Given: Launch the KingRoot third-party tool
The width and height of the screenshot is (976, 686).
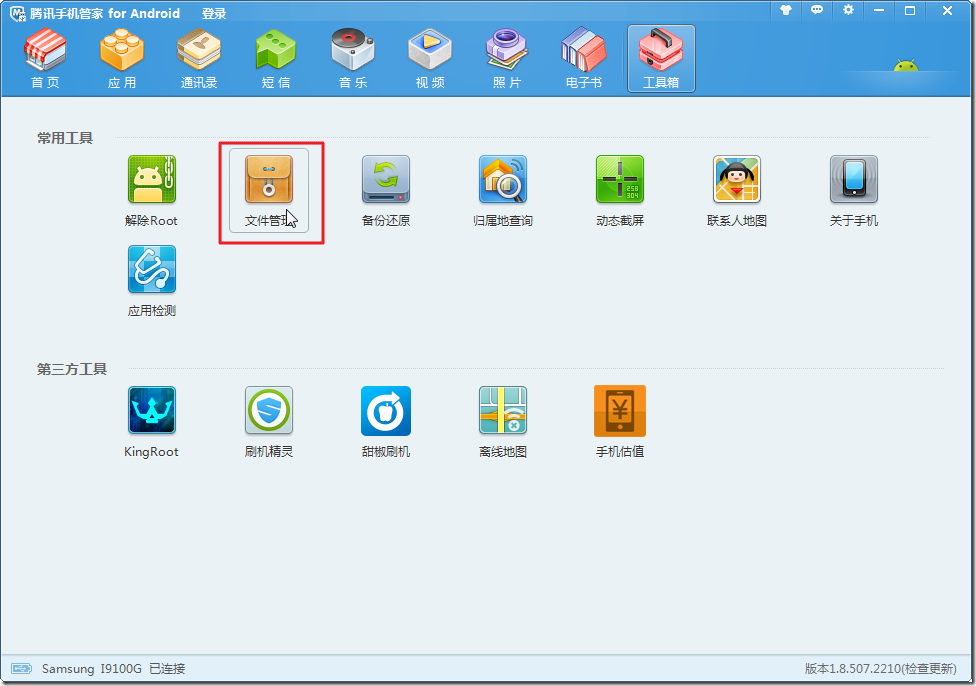Looking at the screenshot, I should pos(151,422).
